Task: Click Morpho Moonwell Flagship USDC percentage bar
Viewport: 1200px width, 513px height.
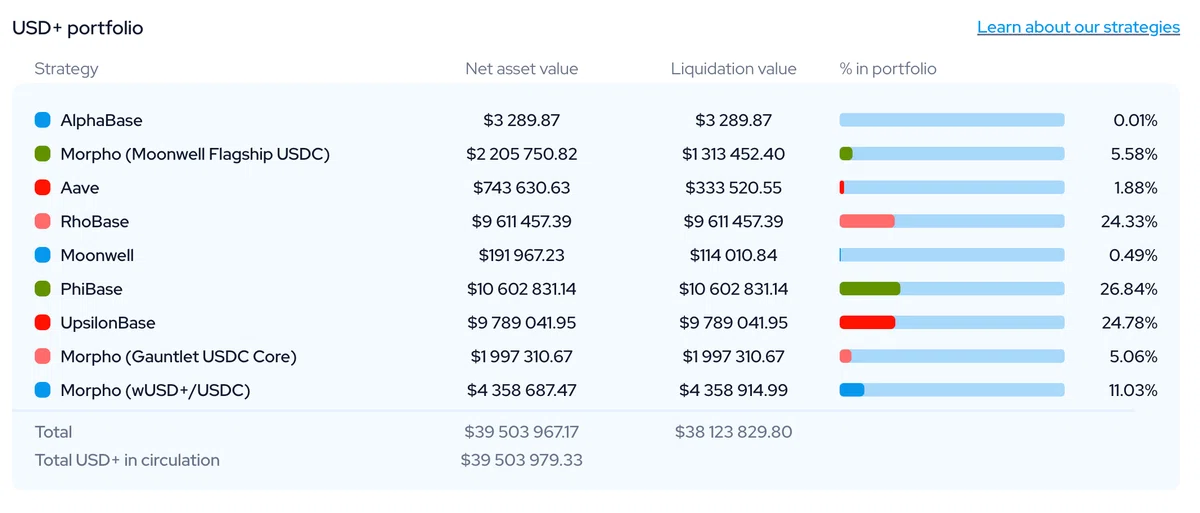Action: (952, 154)
